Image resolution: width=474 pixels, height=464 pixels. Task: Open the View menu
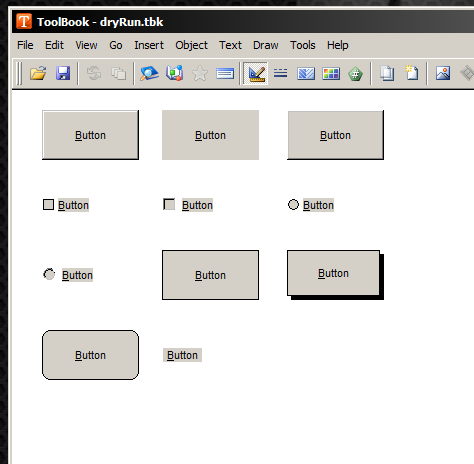pyautogui.click(x=86, y=45)
